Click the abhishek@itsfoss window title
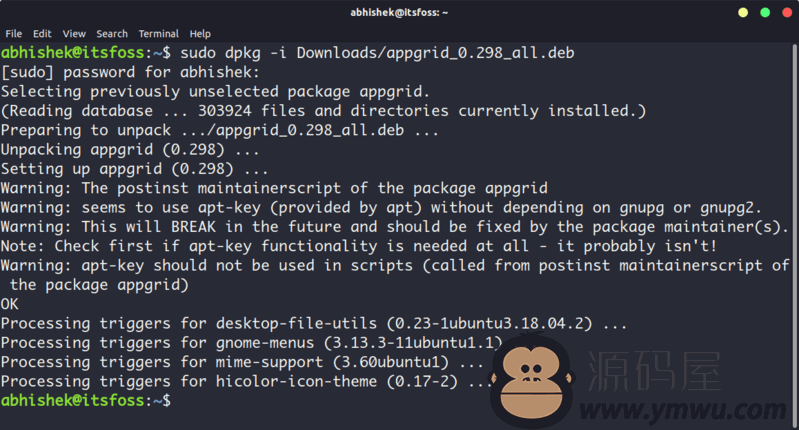This screenshot has height=430, width=799. click(x=399, y=12)
